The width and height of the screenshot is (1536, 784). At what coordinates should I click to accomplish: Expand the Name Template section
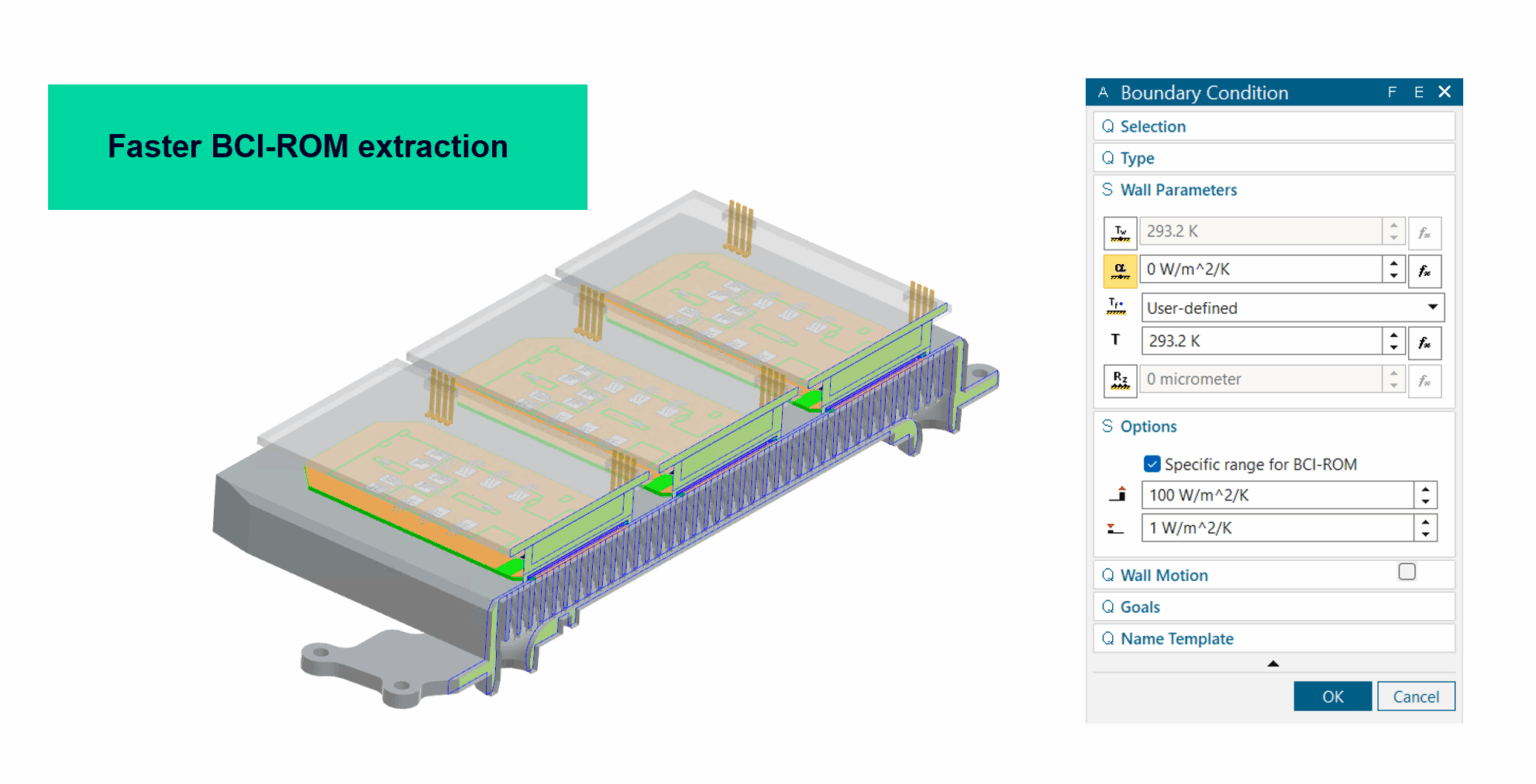[1176, 639]
